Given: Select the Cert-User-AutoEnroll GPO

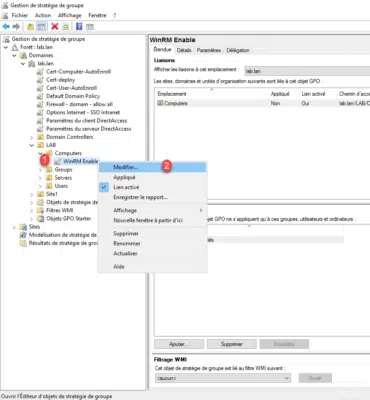Looking at the screenshot, I should click(71, 88).
